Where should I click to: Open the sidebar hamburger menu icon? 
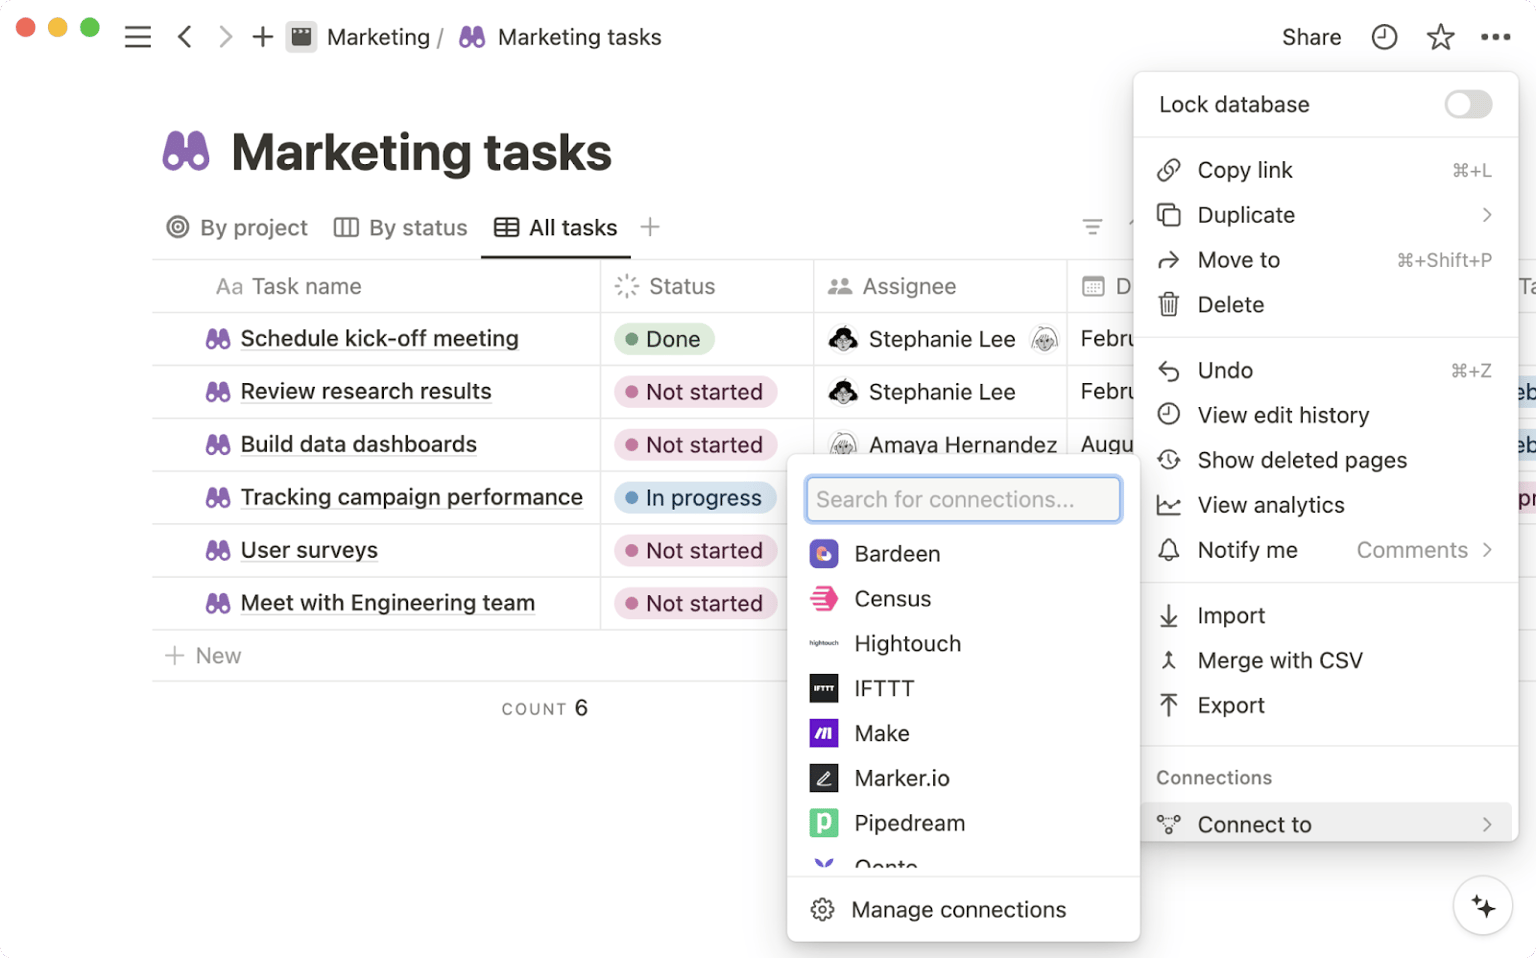(x=137, y=36)
